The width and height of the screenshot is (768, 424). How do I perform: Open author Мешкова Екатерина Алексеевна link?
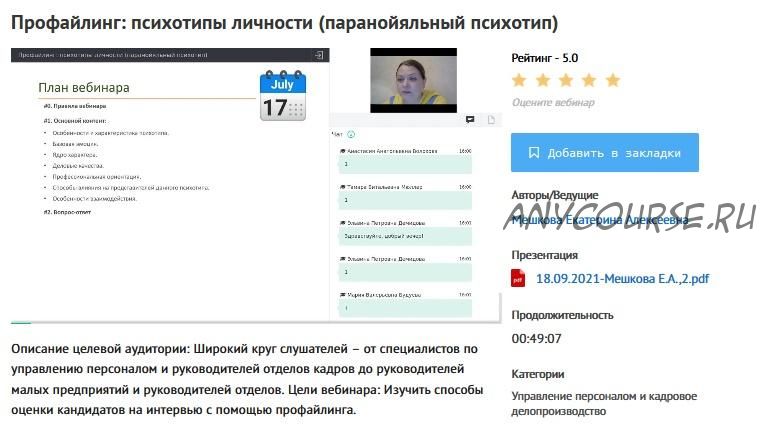(600, 220)
